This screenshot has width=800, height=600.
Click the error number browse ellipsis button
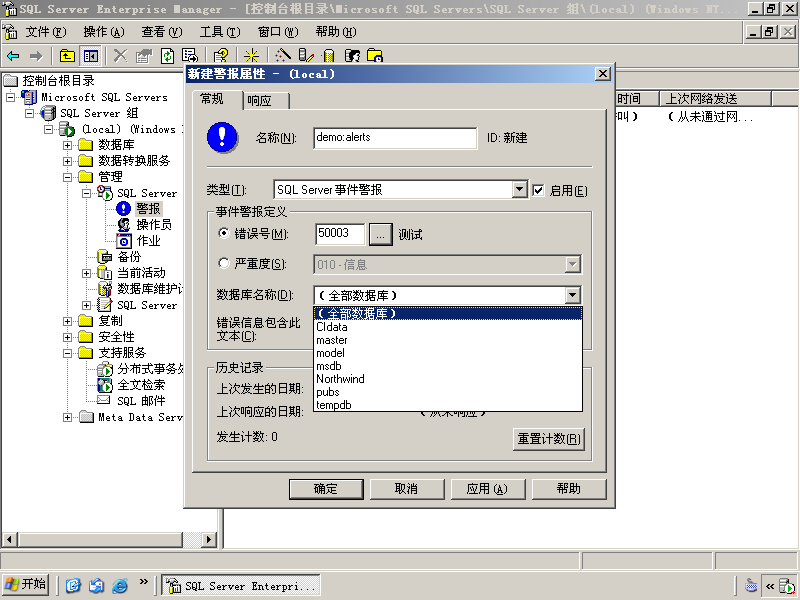click(x=381, y=234)
